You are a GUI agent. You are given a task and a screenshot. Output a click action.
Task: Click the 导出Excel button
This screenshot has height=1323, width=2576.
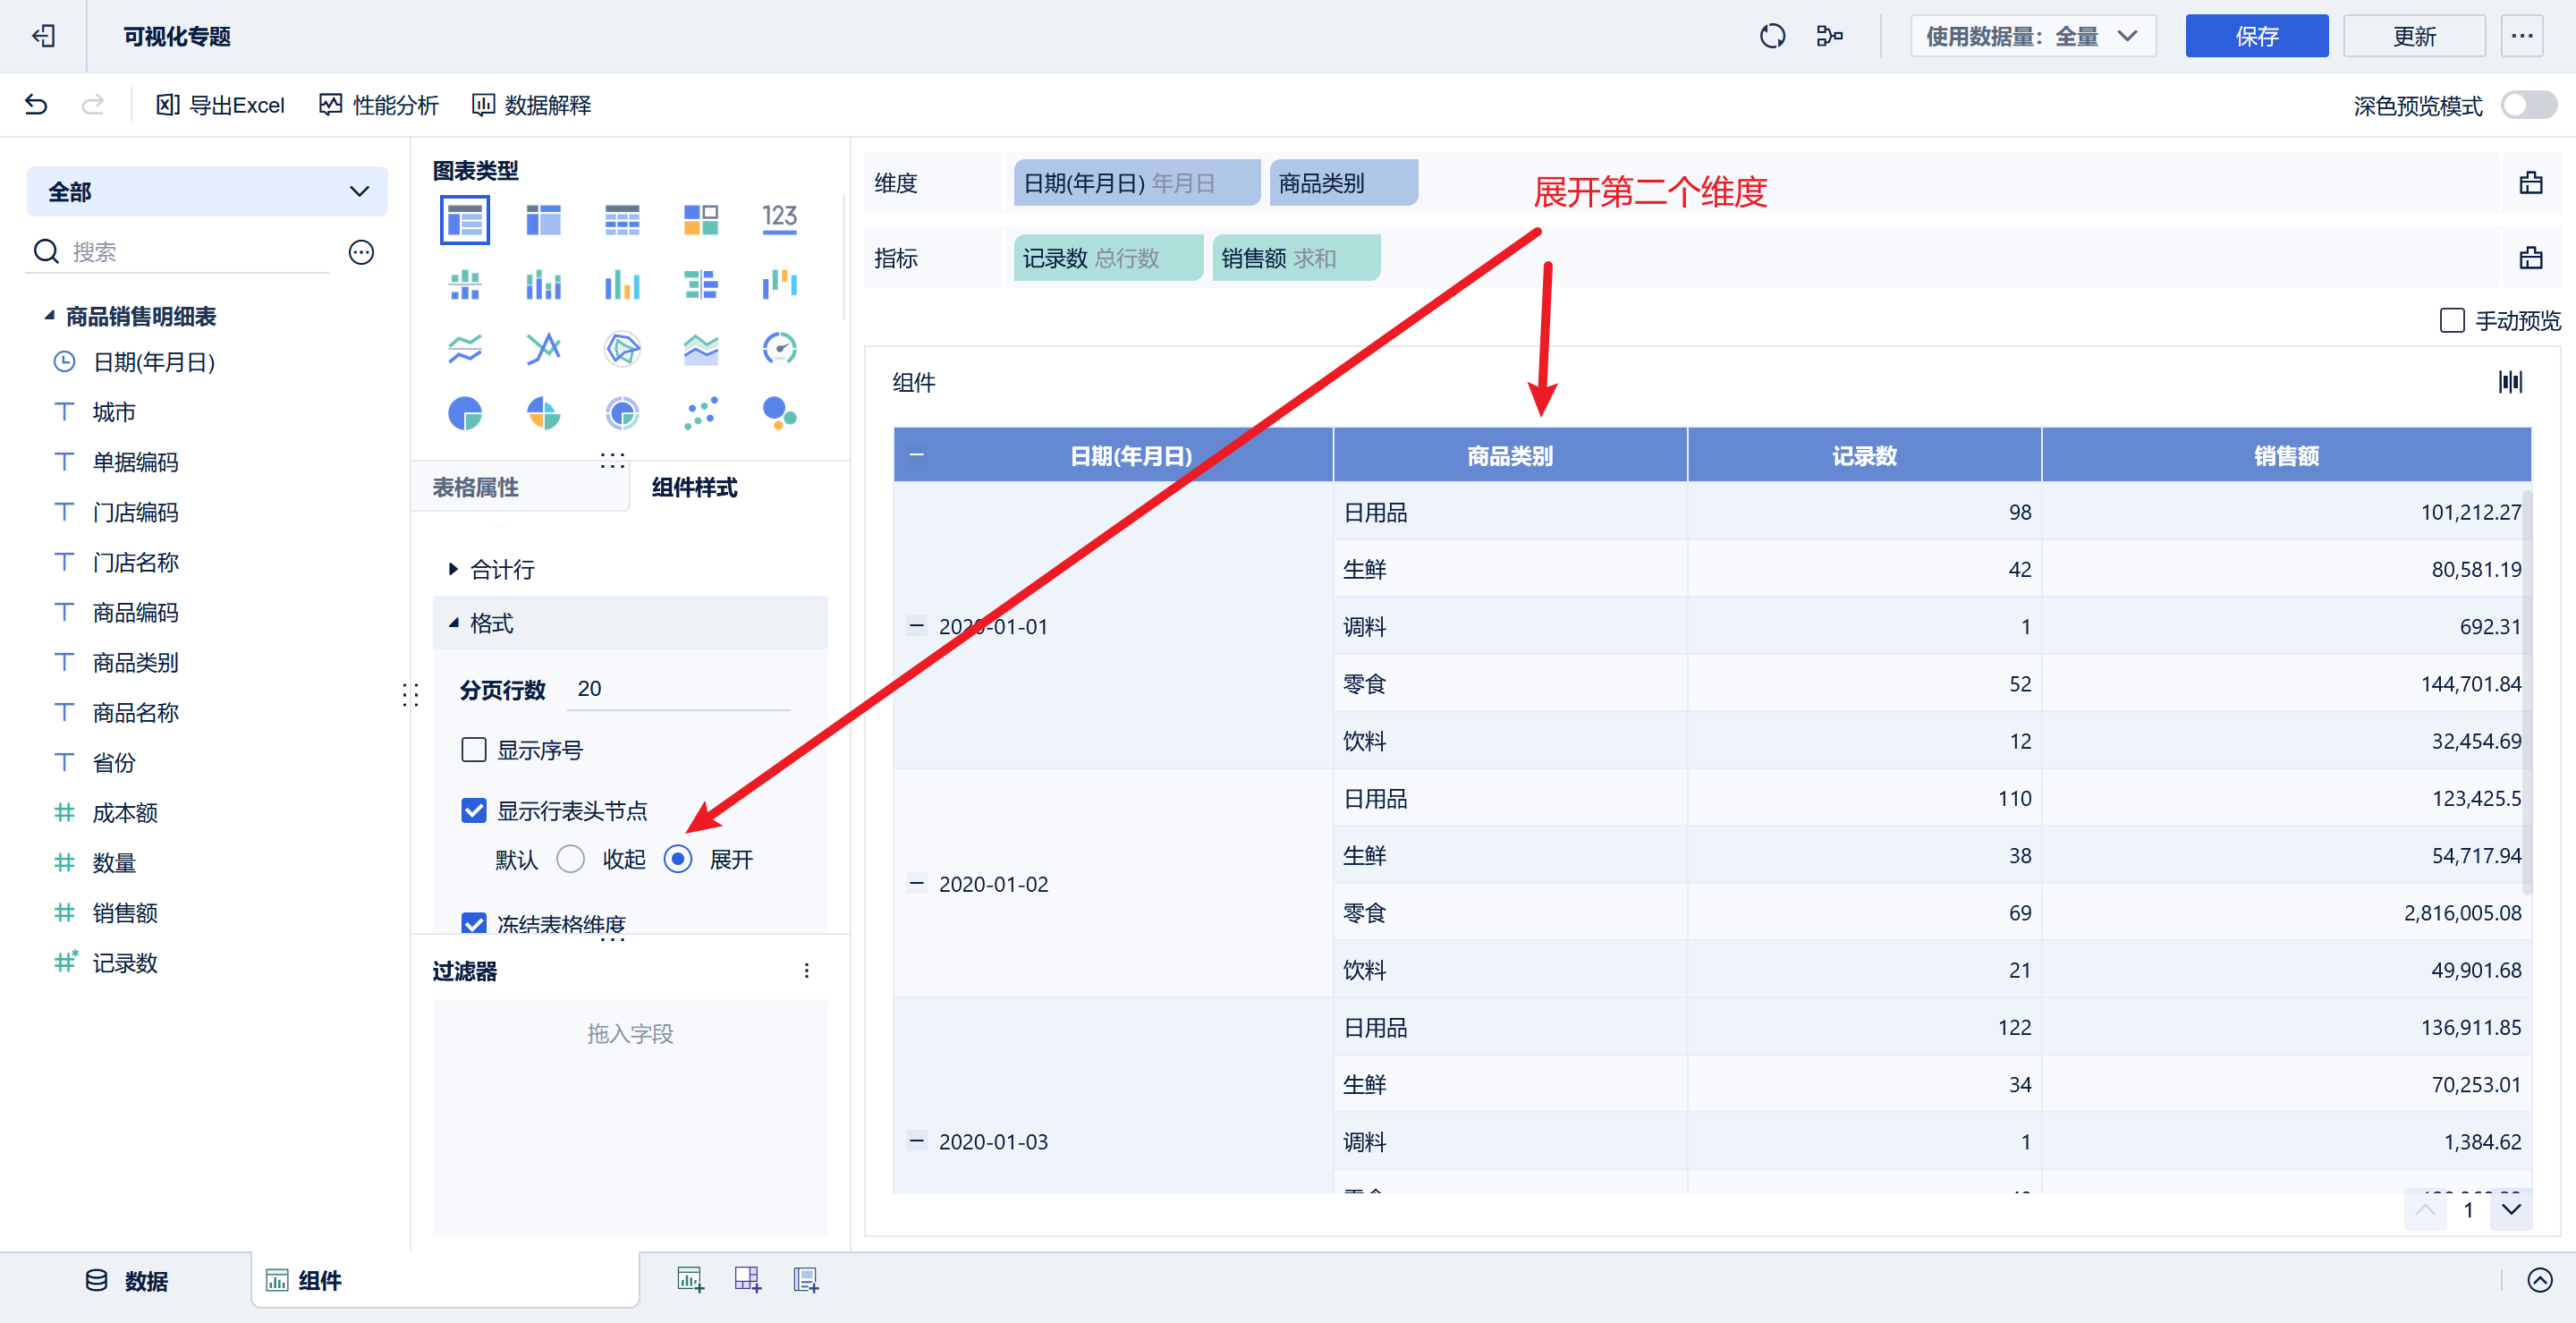coord(221,105)
